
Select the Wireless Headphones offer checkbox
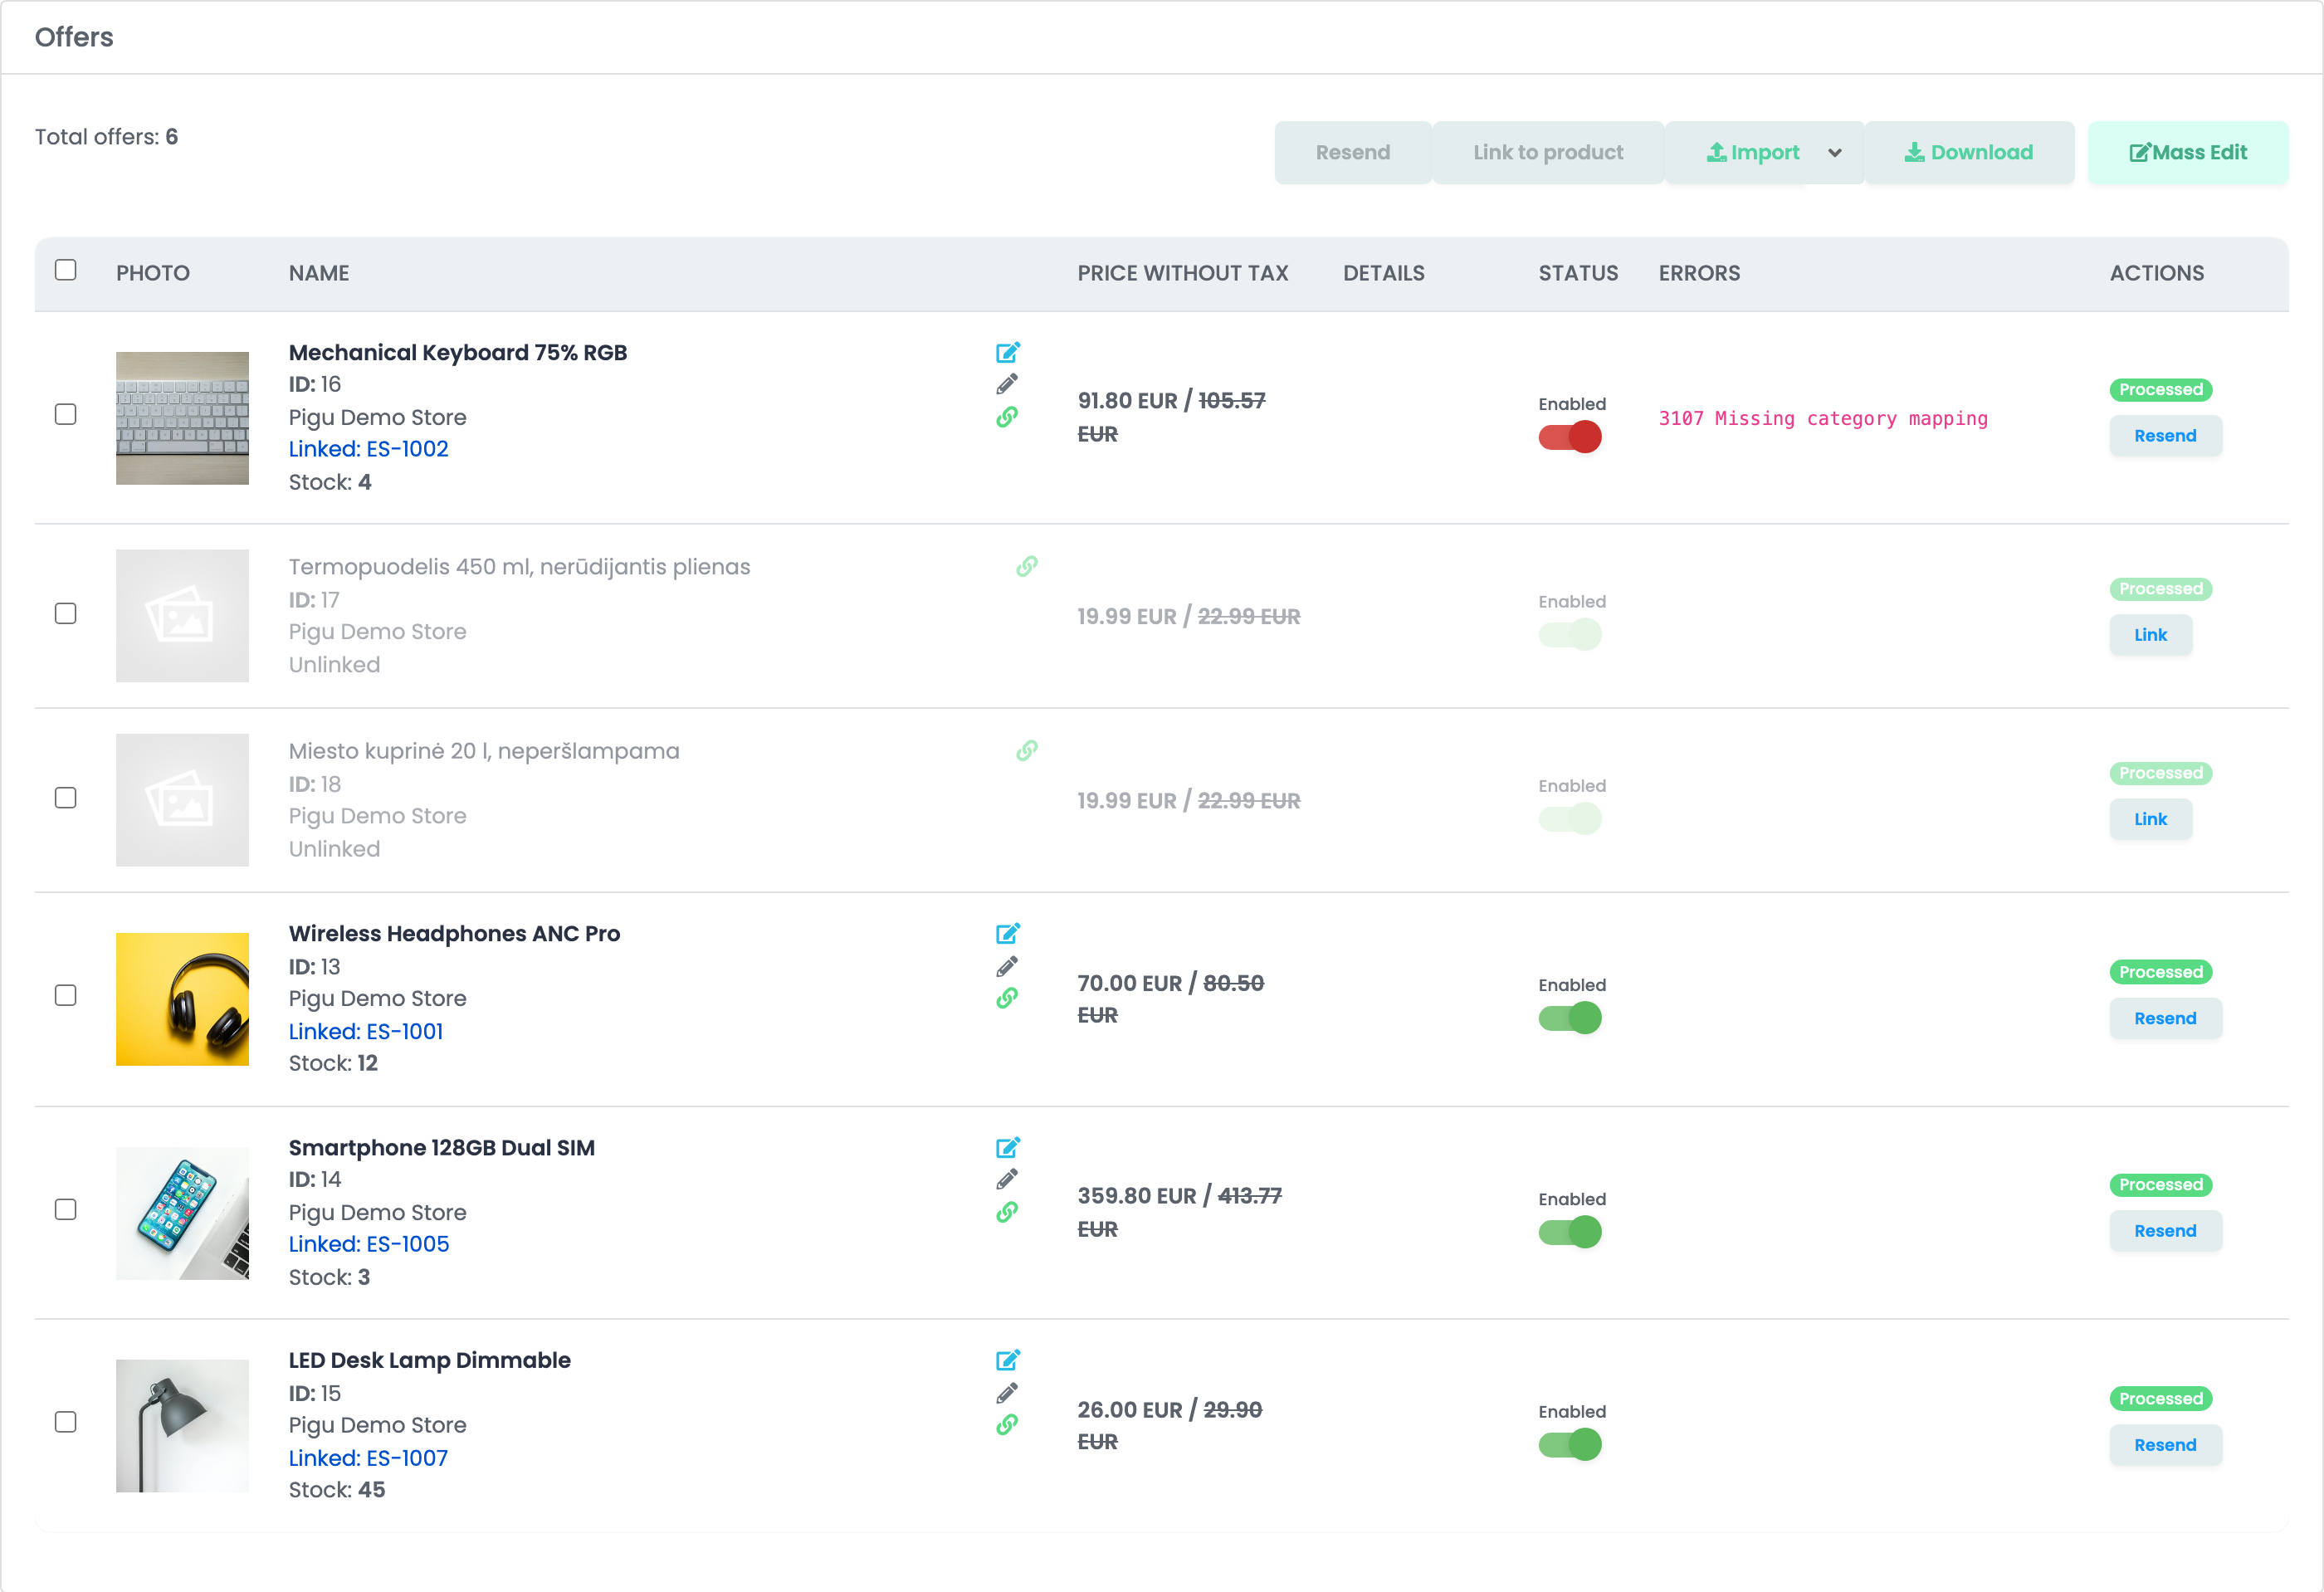tap(66, 995)
